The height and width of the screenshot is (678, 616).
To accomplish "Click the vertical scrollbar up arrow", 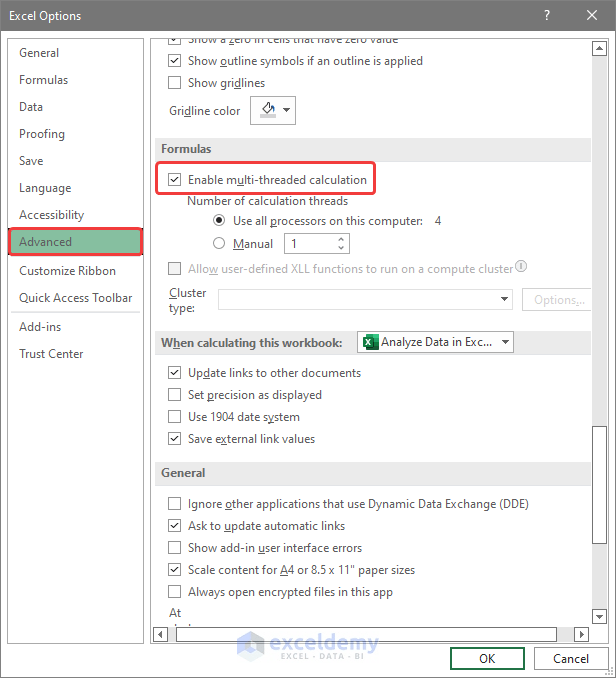I will click(599, 48).
